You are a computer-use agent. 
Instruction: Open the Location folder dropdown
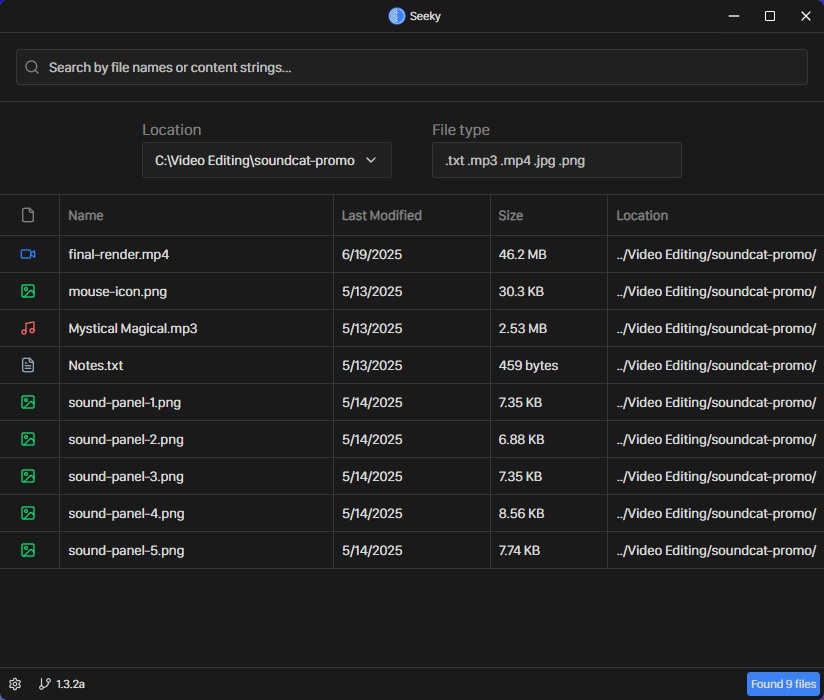[266, 160]
